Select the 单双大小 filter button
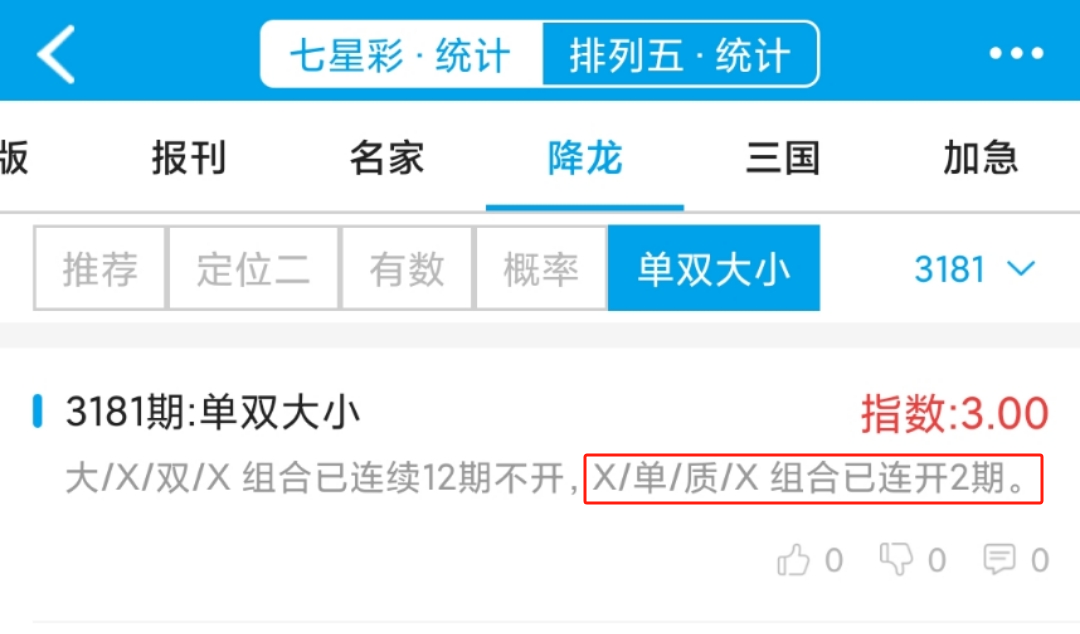The width and height of the screenshot is (1080, 634). 714,269
